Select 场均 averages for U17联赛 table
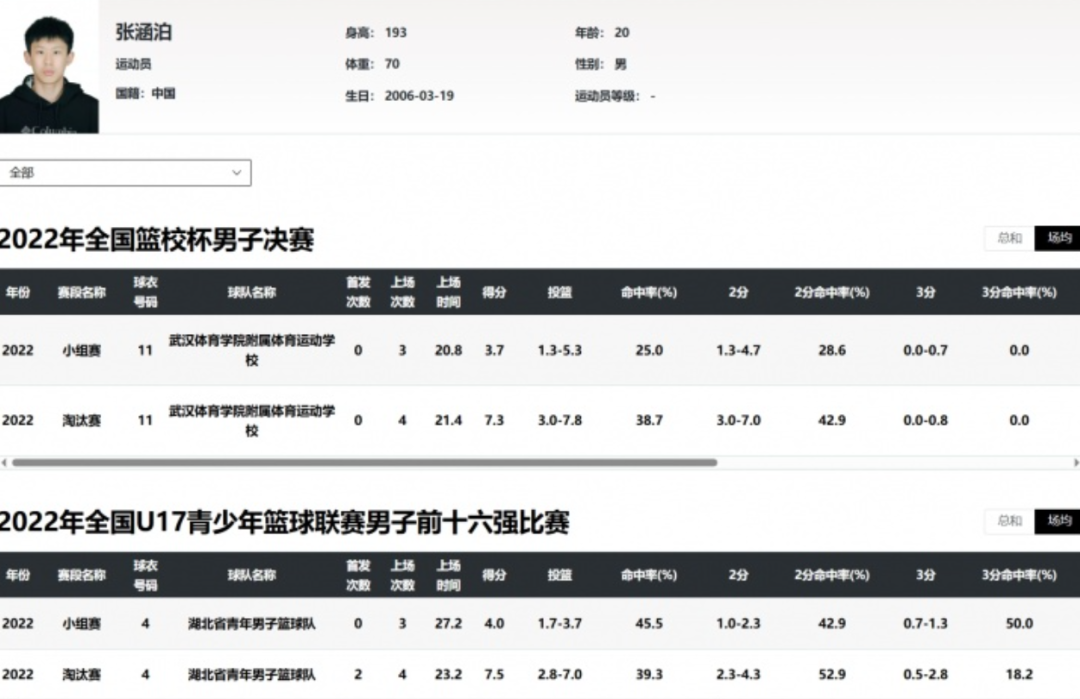This screenshot has height=699, width=1080. pos(1058,521)
